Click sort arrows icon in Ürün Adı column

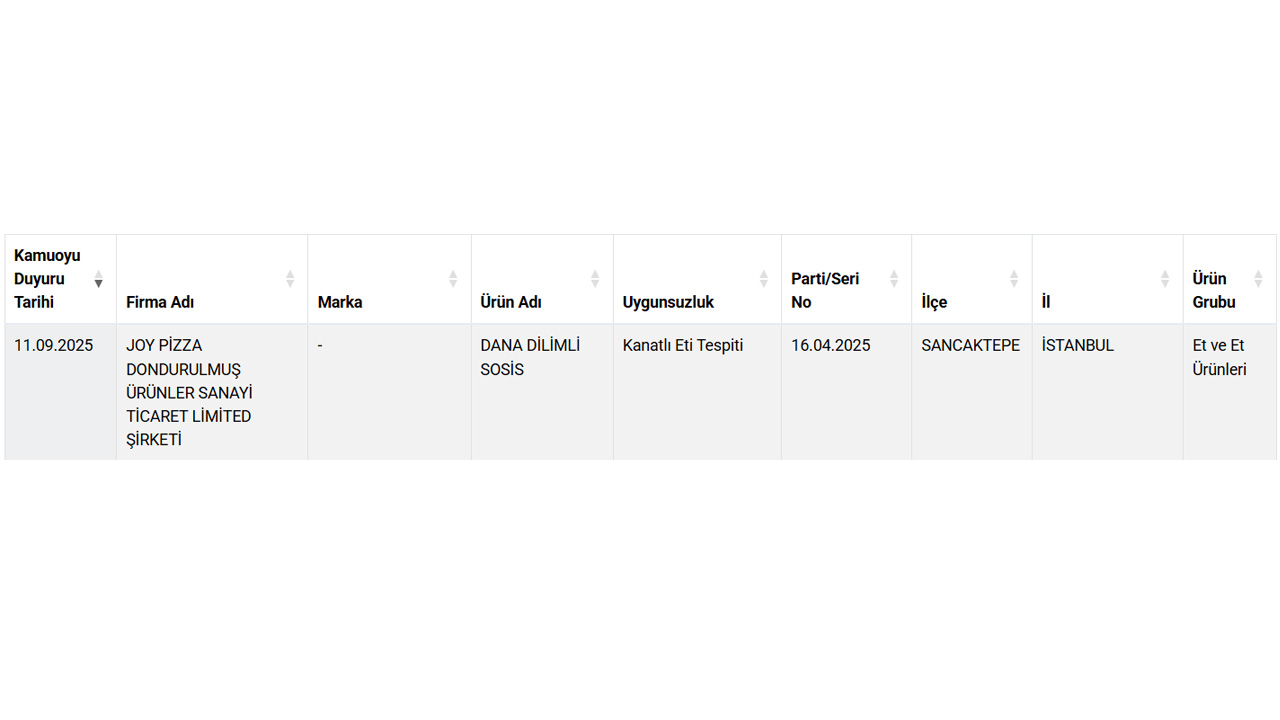[595, 279]
